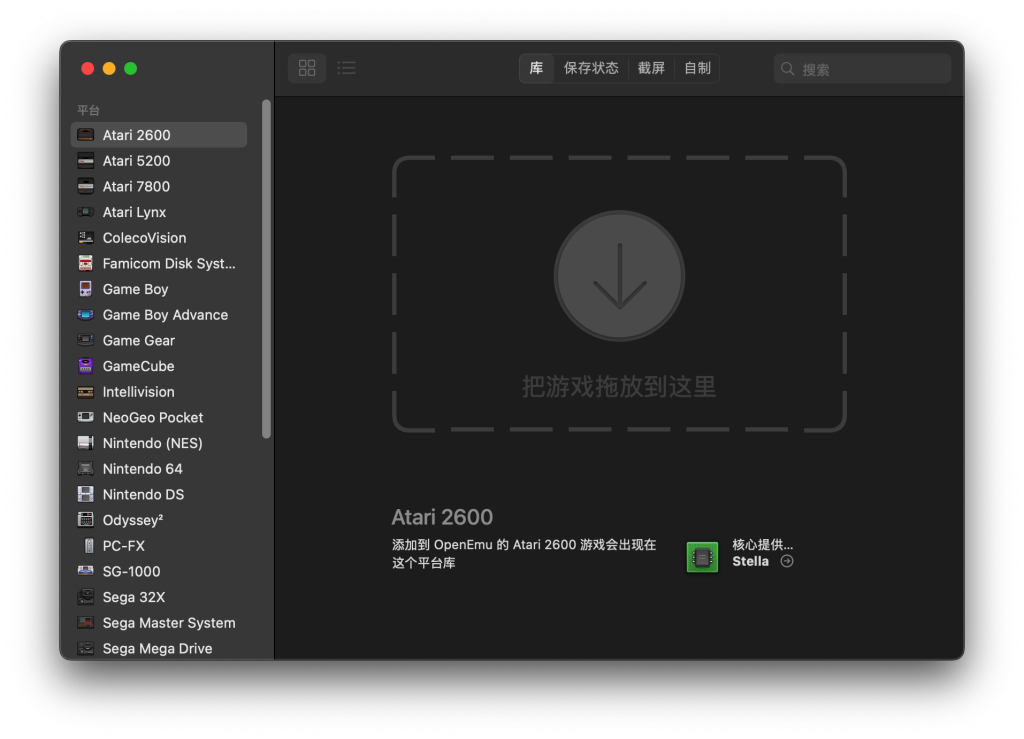Click the Atari 5200 console icon
Screen dimensions: 1024x739
coord(86,161)
